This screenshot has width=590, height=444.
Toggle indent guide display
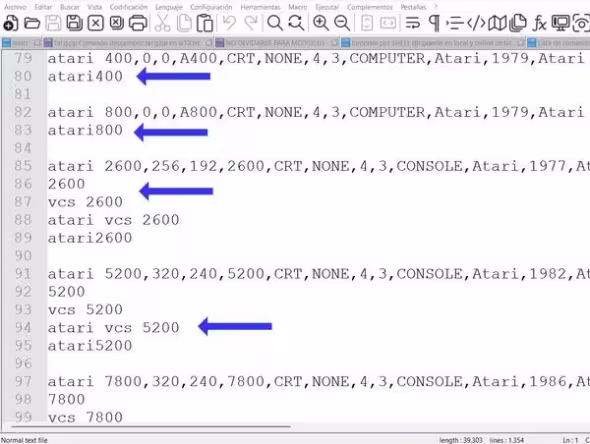pos(455,23)
